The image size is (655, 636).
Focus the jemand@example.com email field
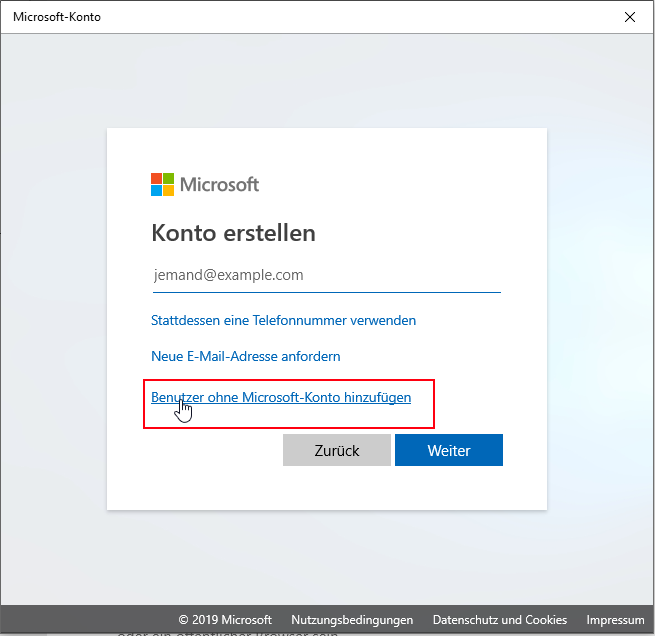click(326, 275)
